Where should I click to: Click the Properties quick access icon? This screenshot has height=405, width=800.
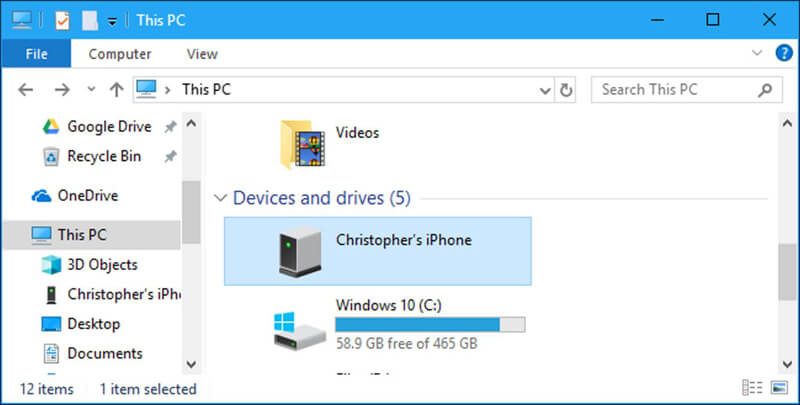(x=62, y=20)
